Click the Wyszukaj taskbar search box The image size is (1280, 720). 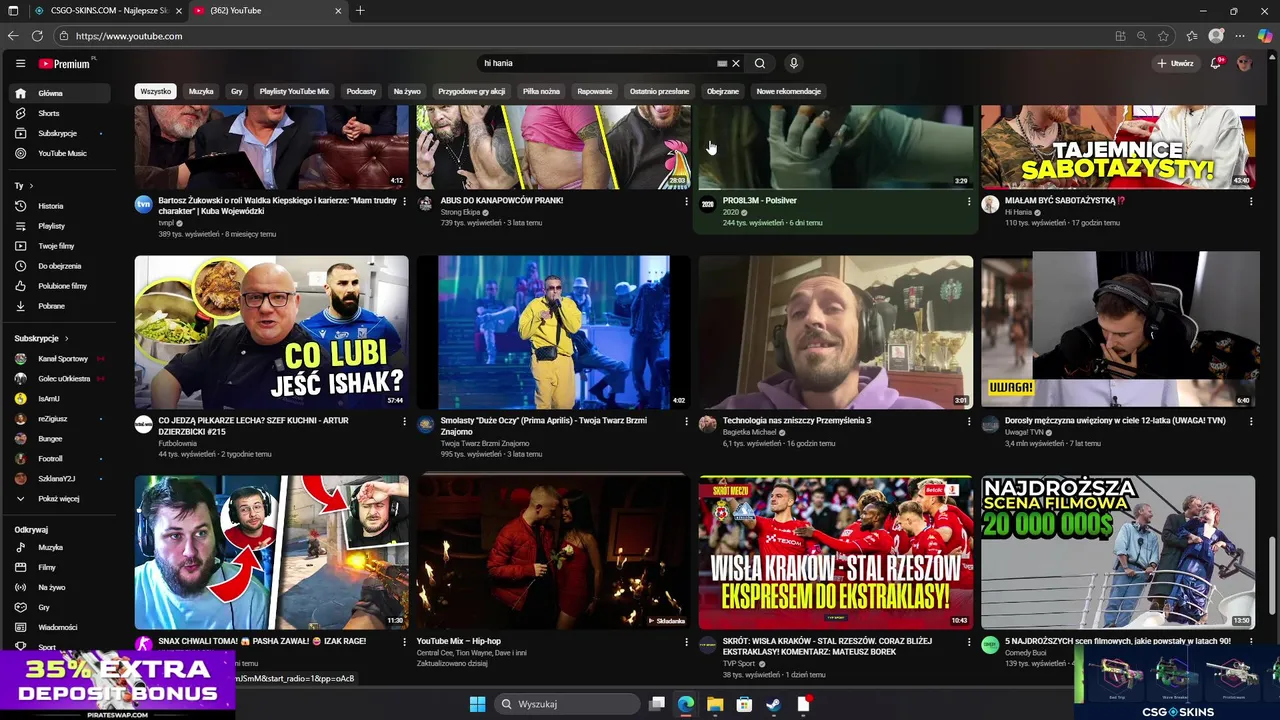click(x=567, y=704)
